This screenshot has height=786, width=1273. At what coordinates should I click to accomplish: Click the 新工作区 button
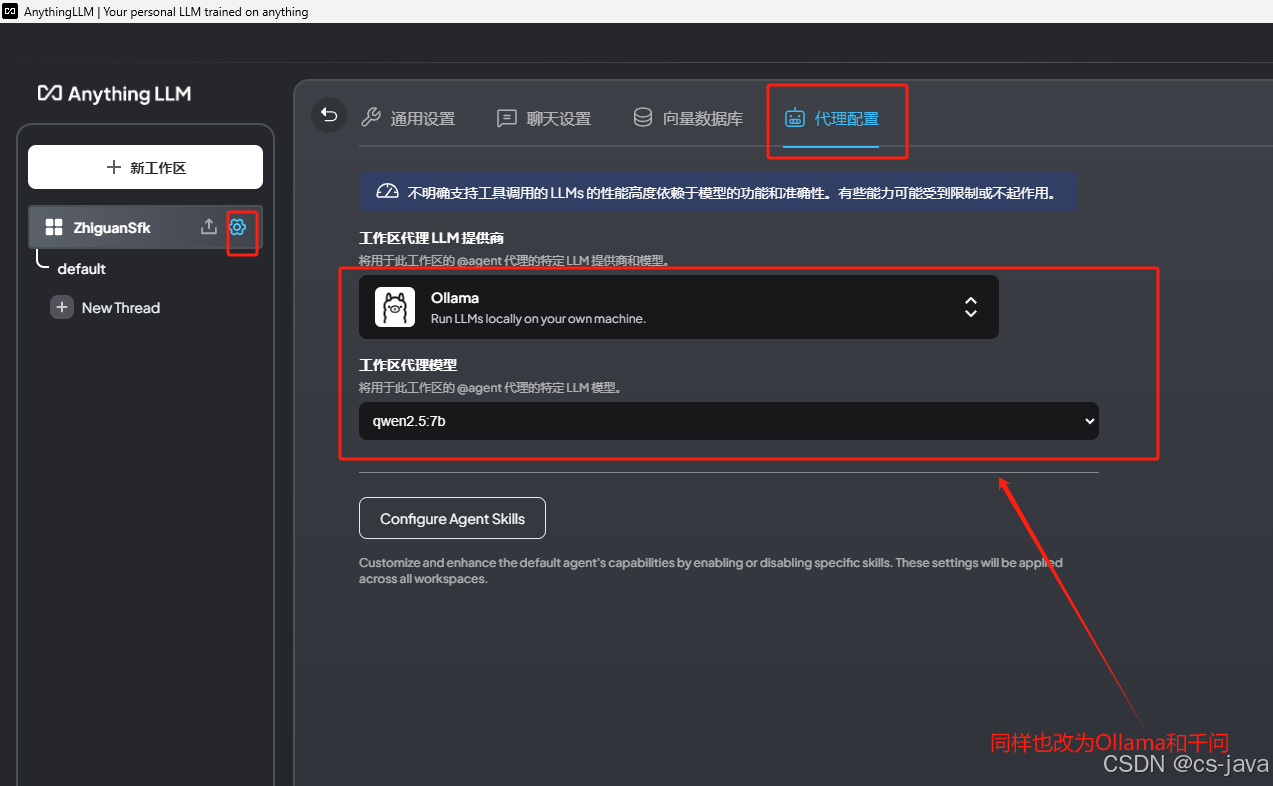[145, 167]
